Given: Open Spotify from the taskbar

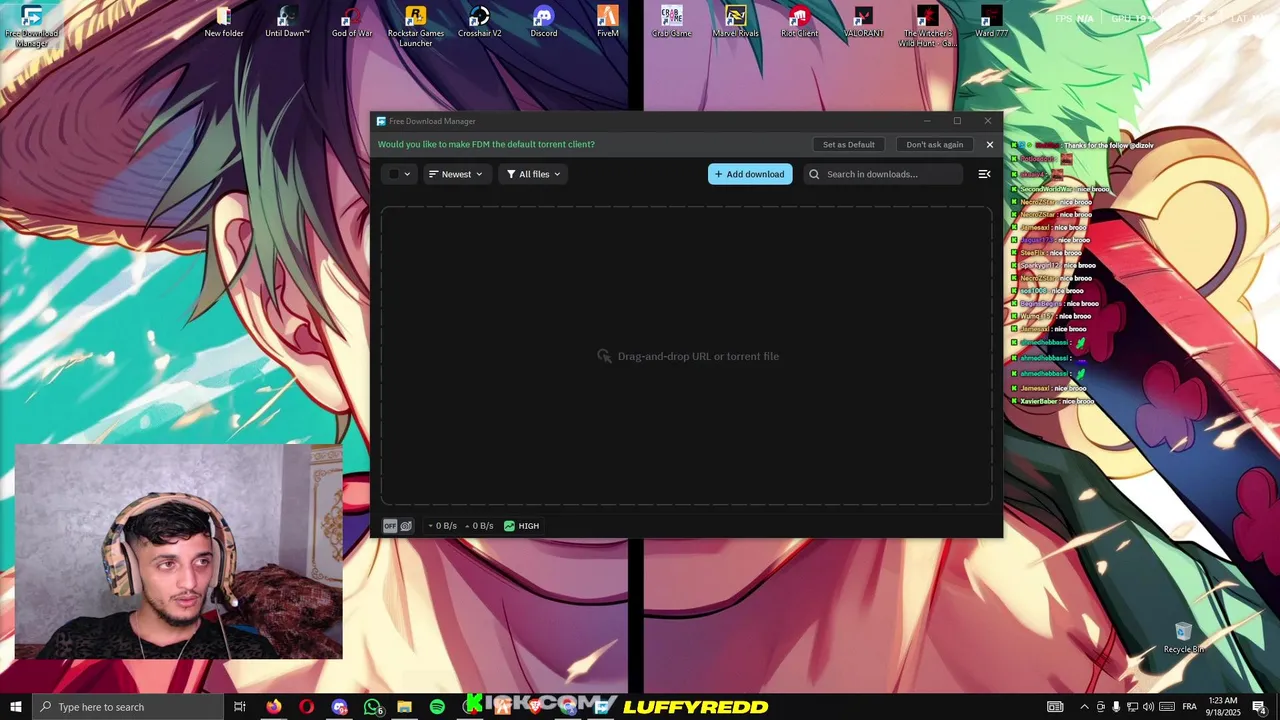Looking at the screenshot, I should [437, 707].
